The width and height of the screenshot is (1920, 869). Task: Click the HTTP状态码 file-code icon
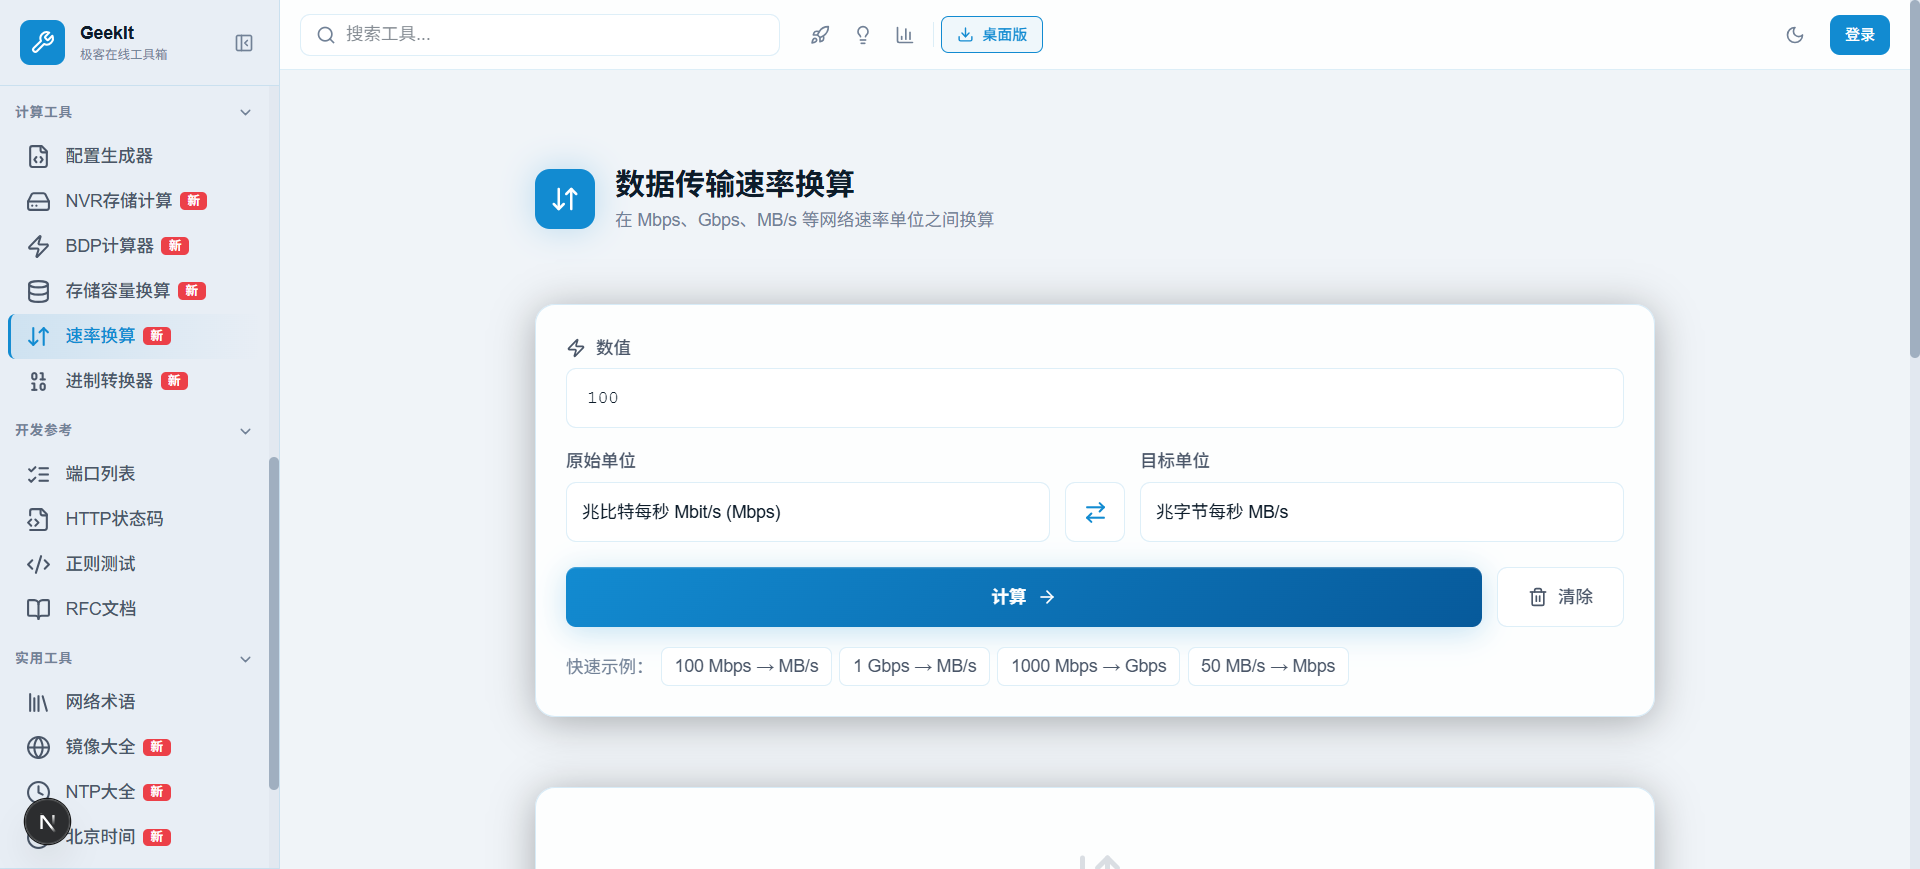pyautogui.click(x=38, y=519)
